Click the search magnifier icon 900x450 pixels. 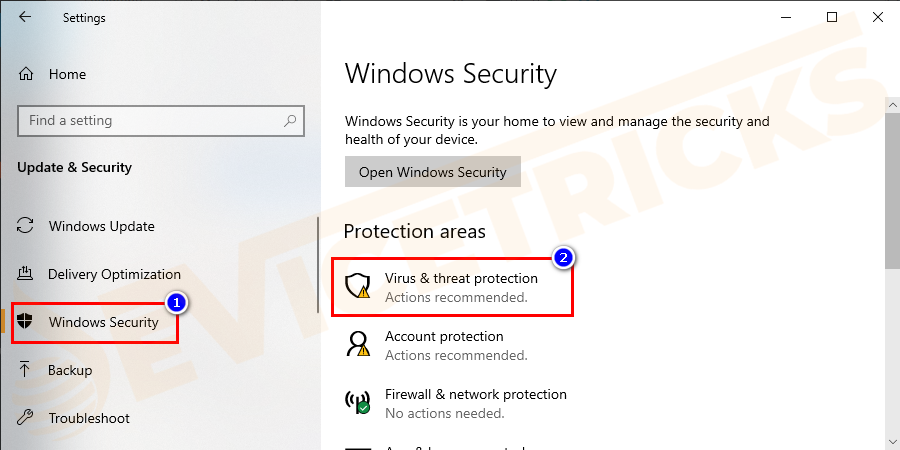point(290,121)
